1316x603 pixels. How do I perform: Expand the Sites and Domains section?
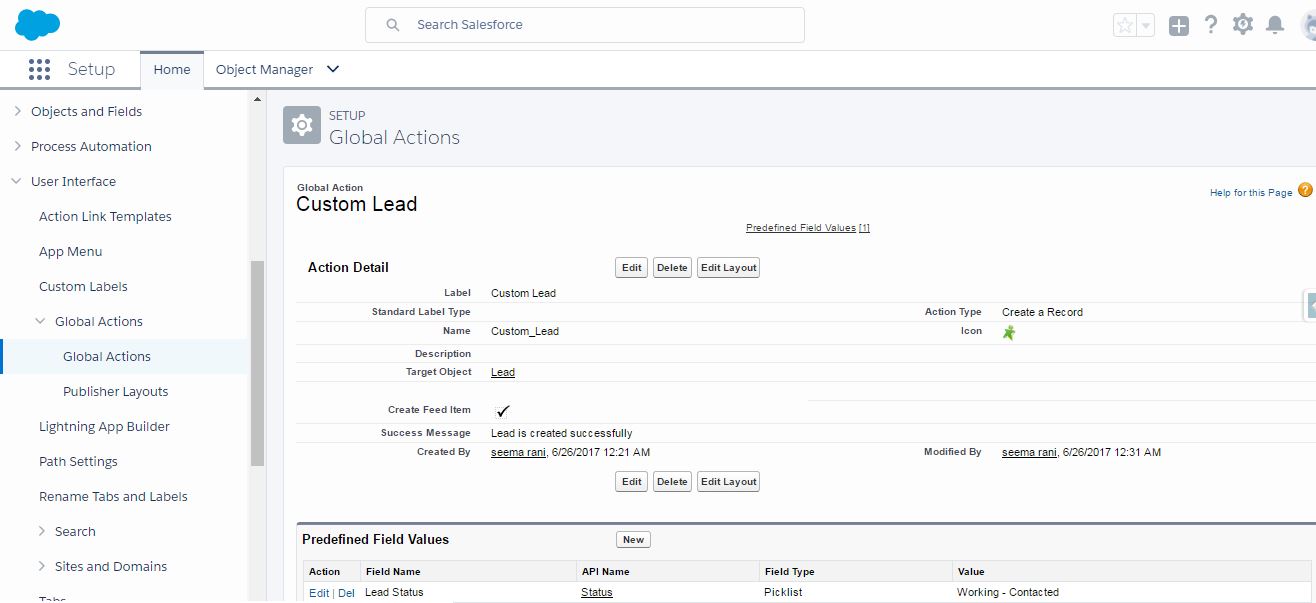[44, 566]
